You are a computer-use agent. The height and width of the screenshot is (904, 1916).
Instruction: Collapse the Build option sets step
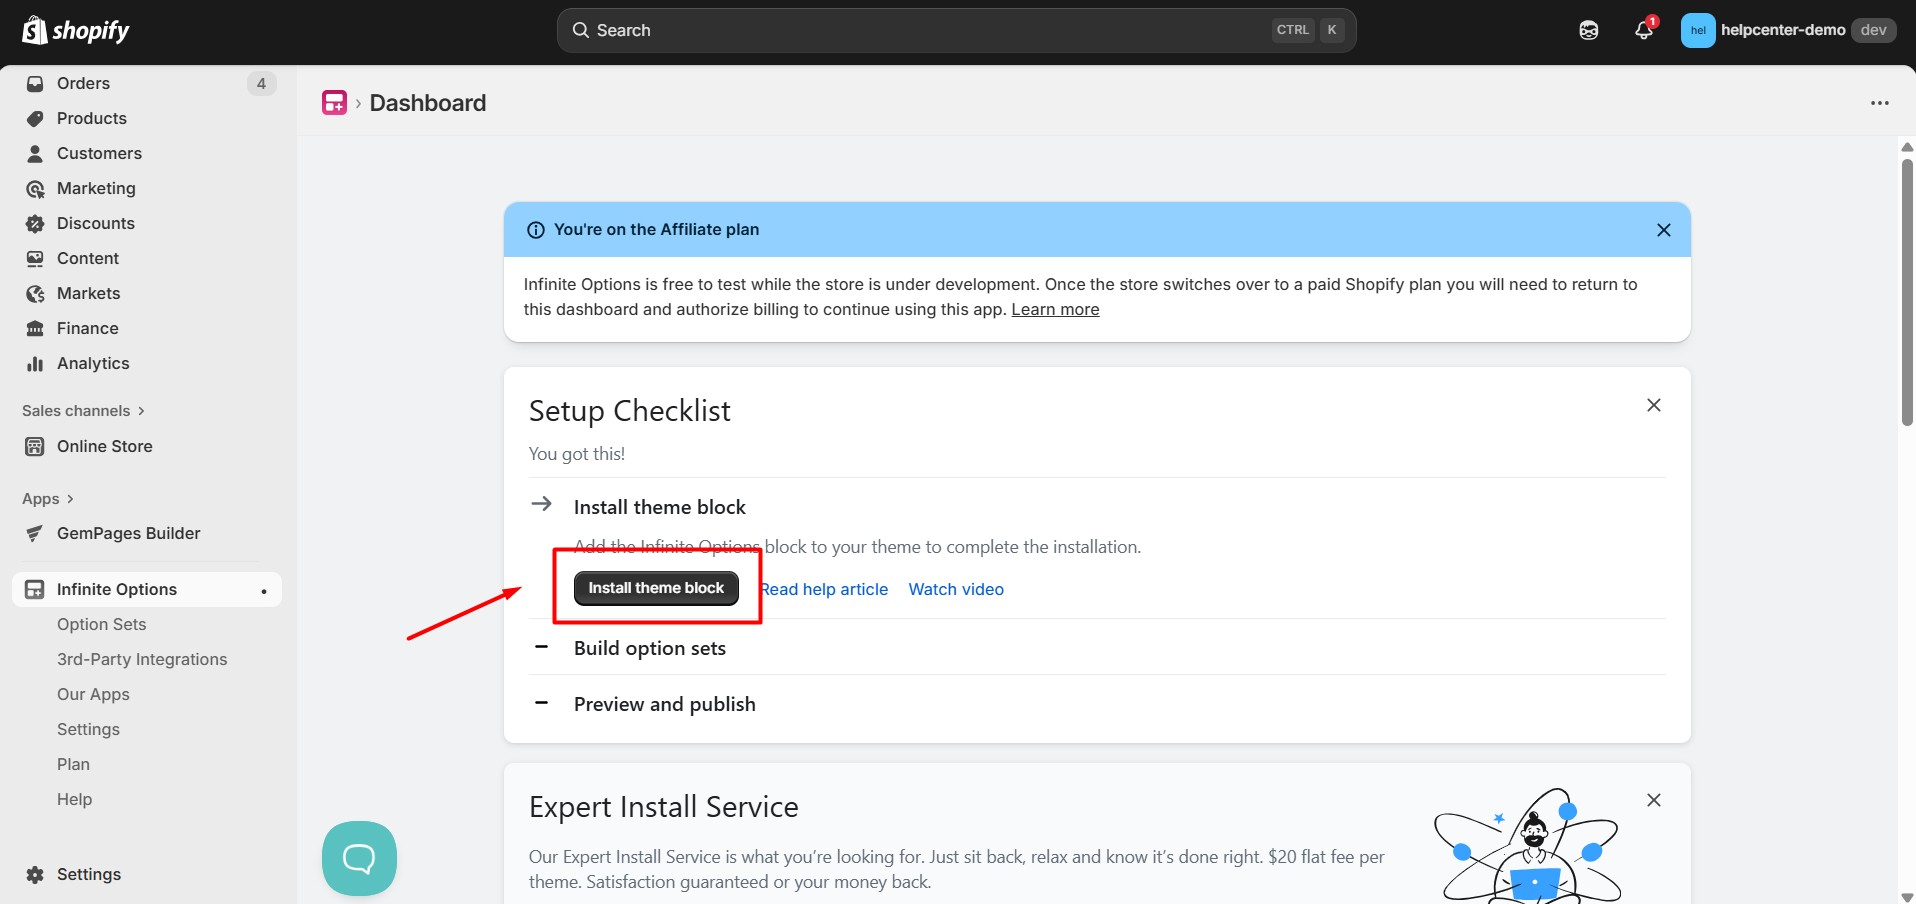[x=541, y=647]
